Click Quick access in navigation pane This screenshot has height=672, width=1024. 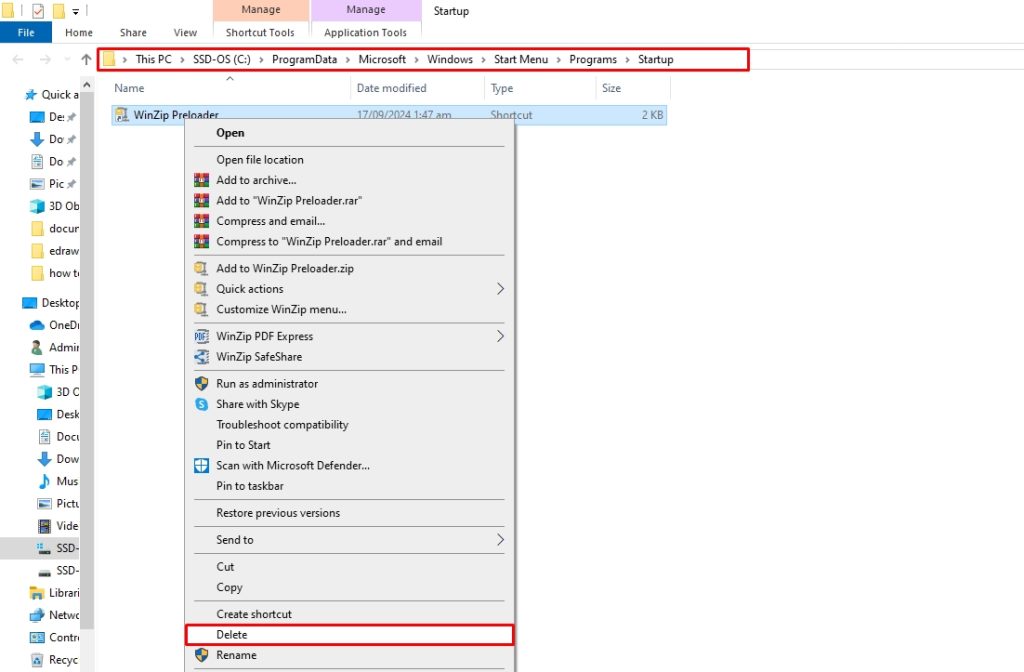[52, 95]
